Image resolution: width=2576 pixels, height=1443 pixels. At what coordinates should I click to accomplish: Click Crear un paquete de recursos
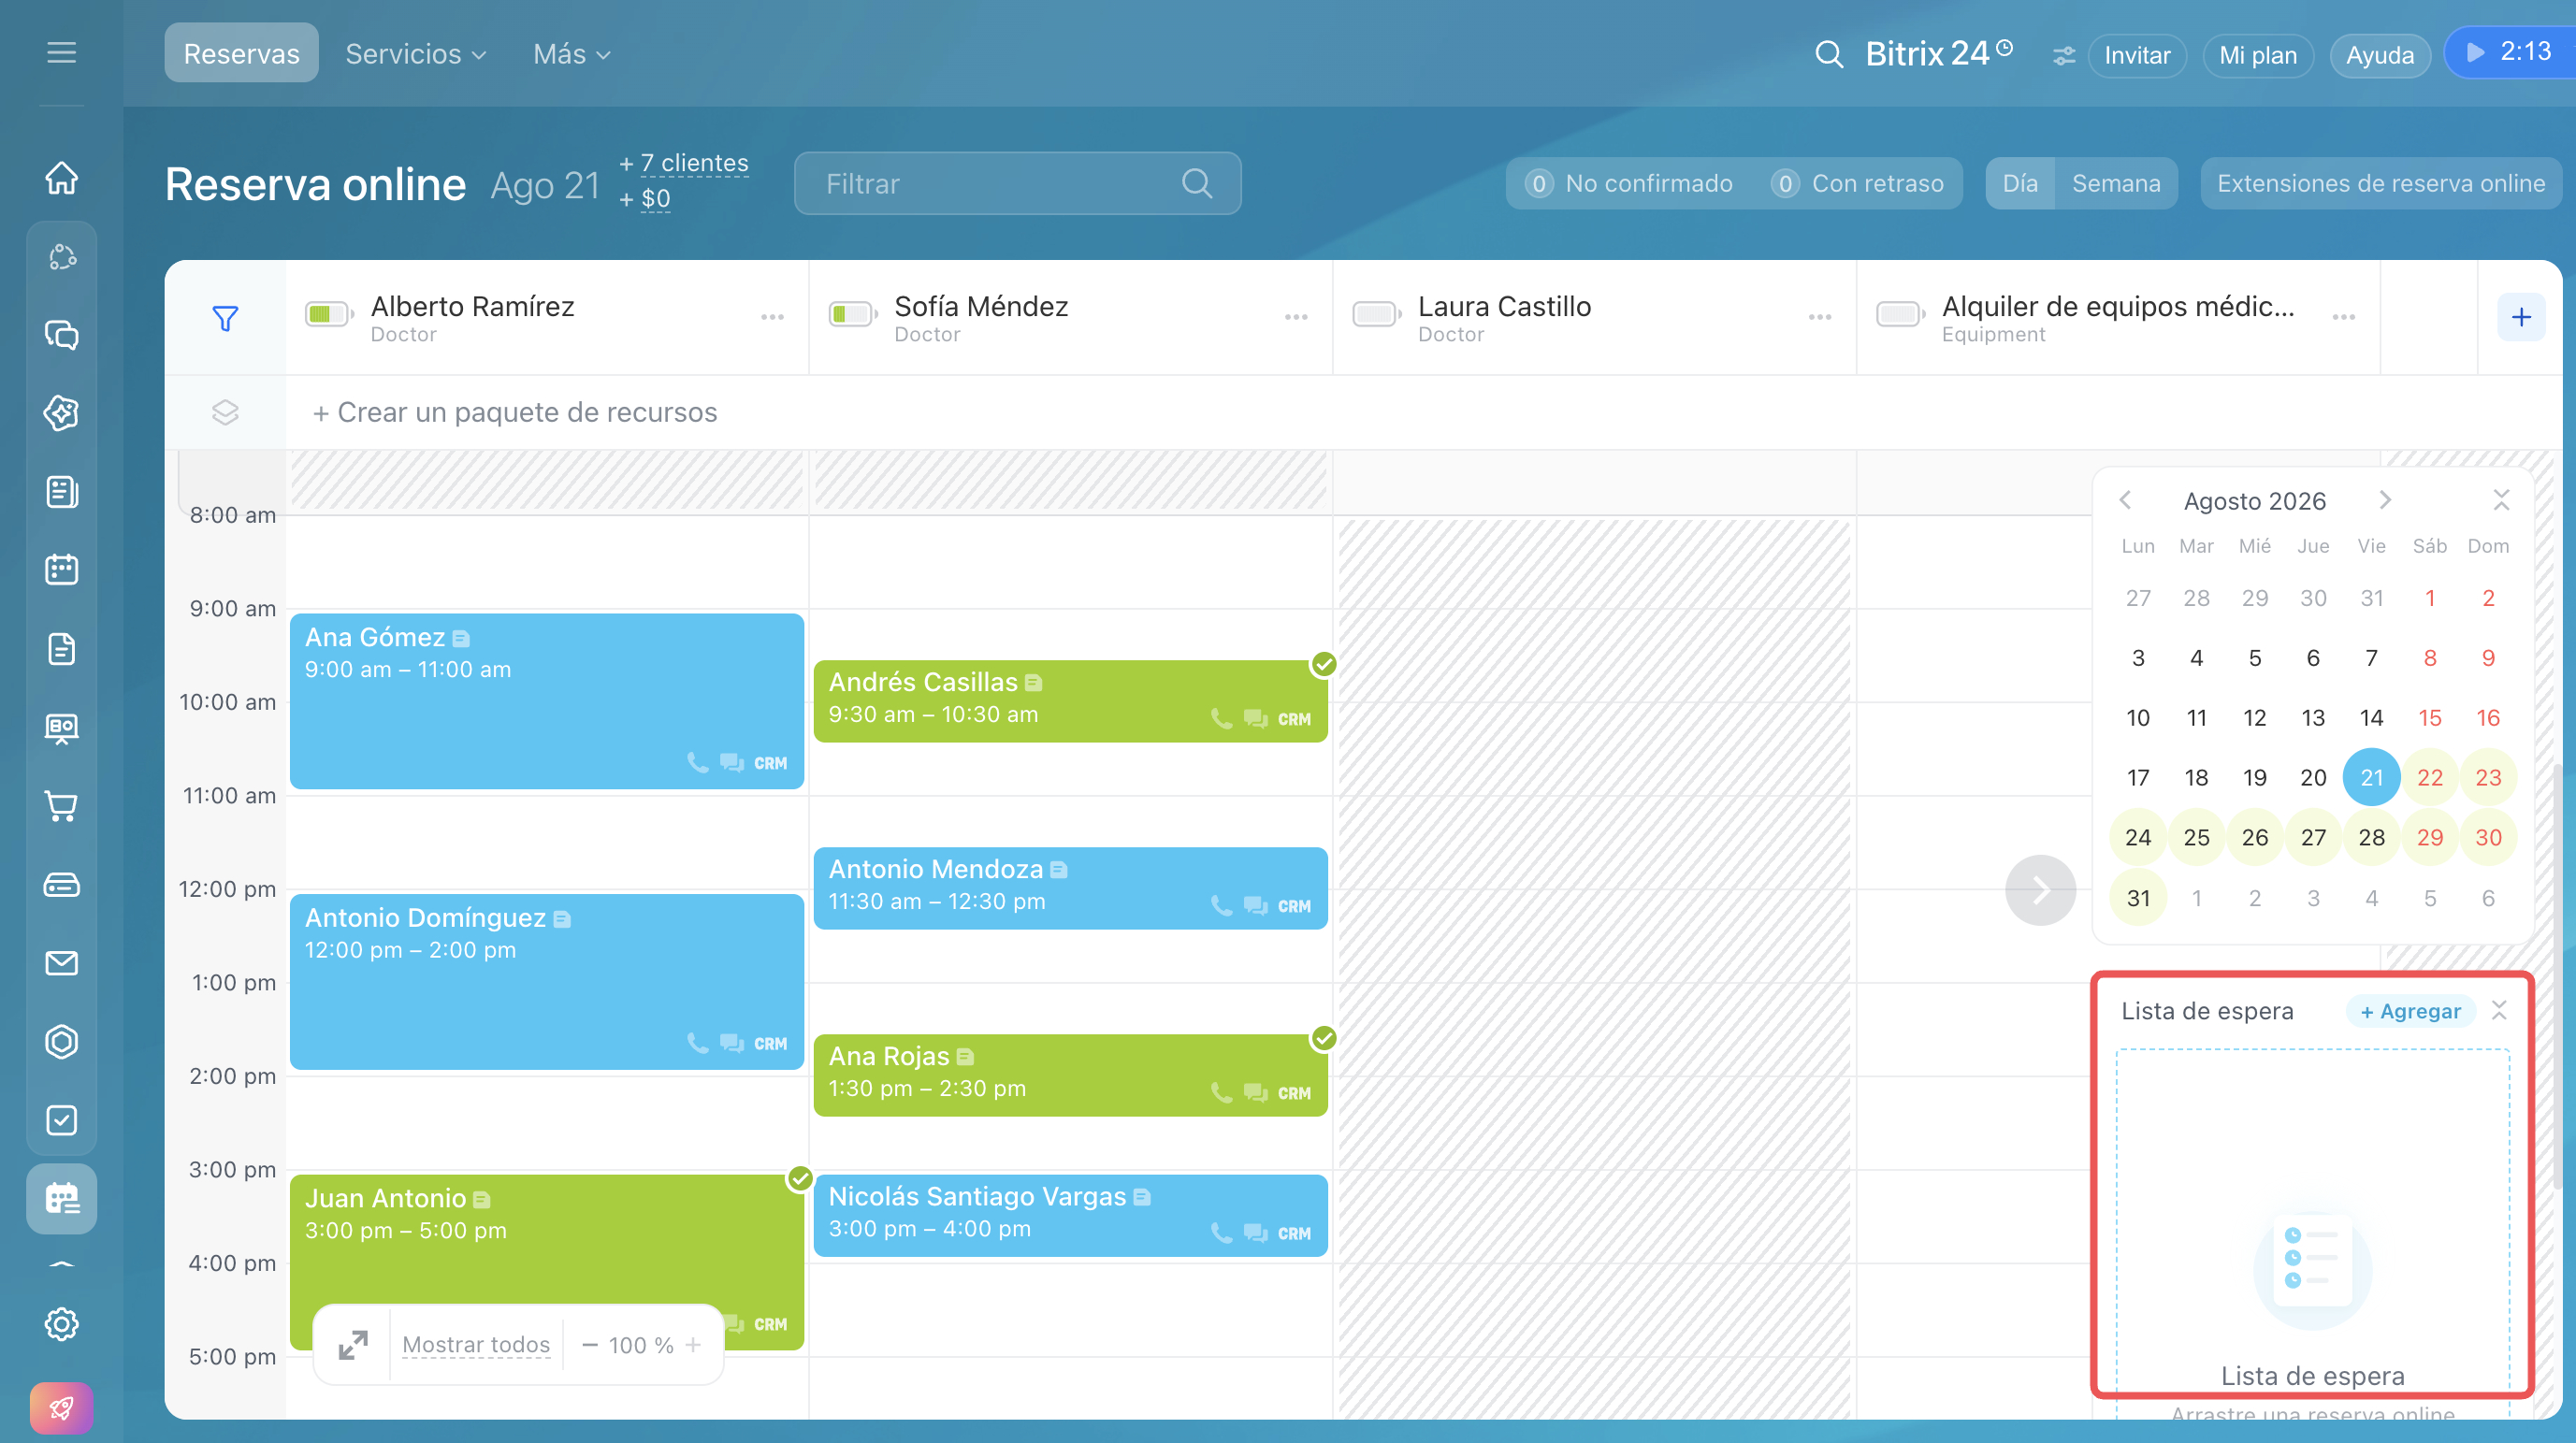pyautogui.click(x=515, y=413)
